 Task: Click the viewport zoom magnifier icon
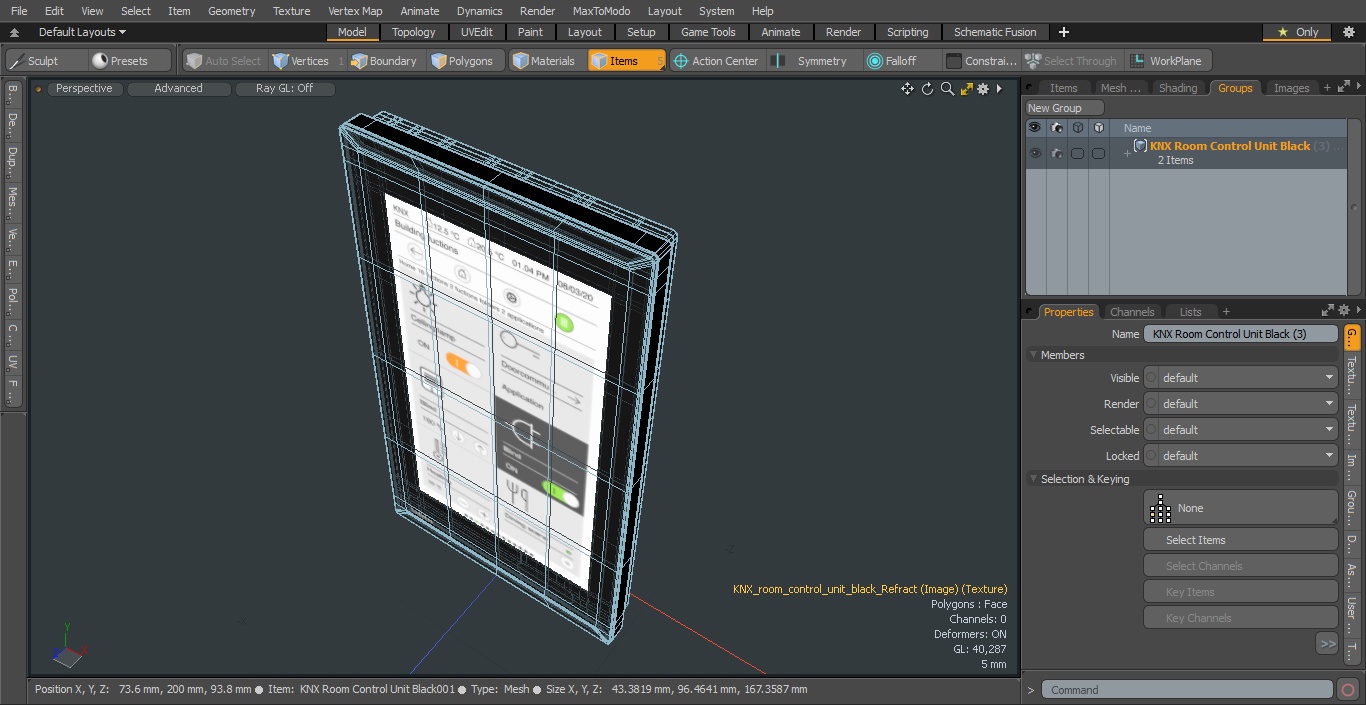(x=947, y=89)
